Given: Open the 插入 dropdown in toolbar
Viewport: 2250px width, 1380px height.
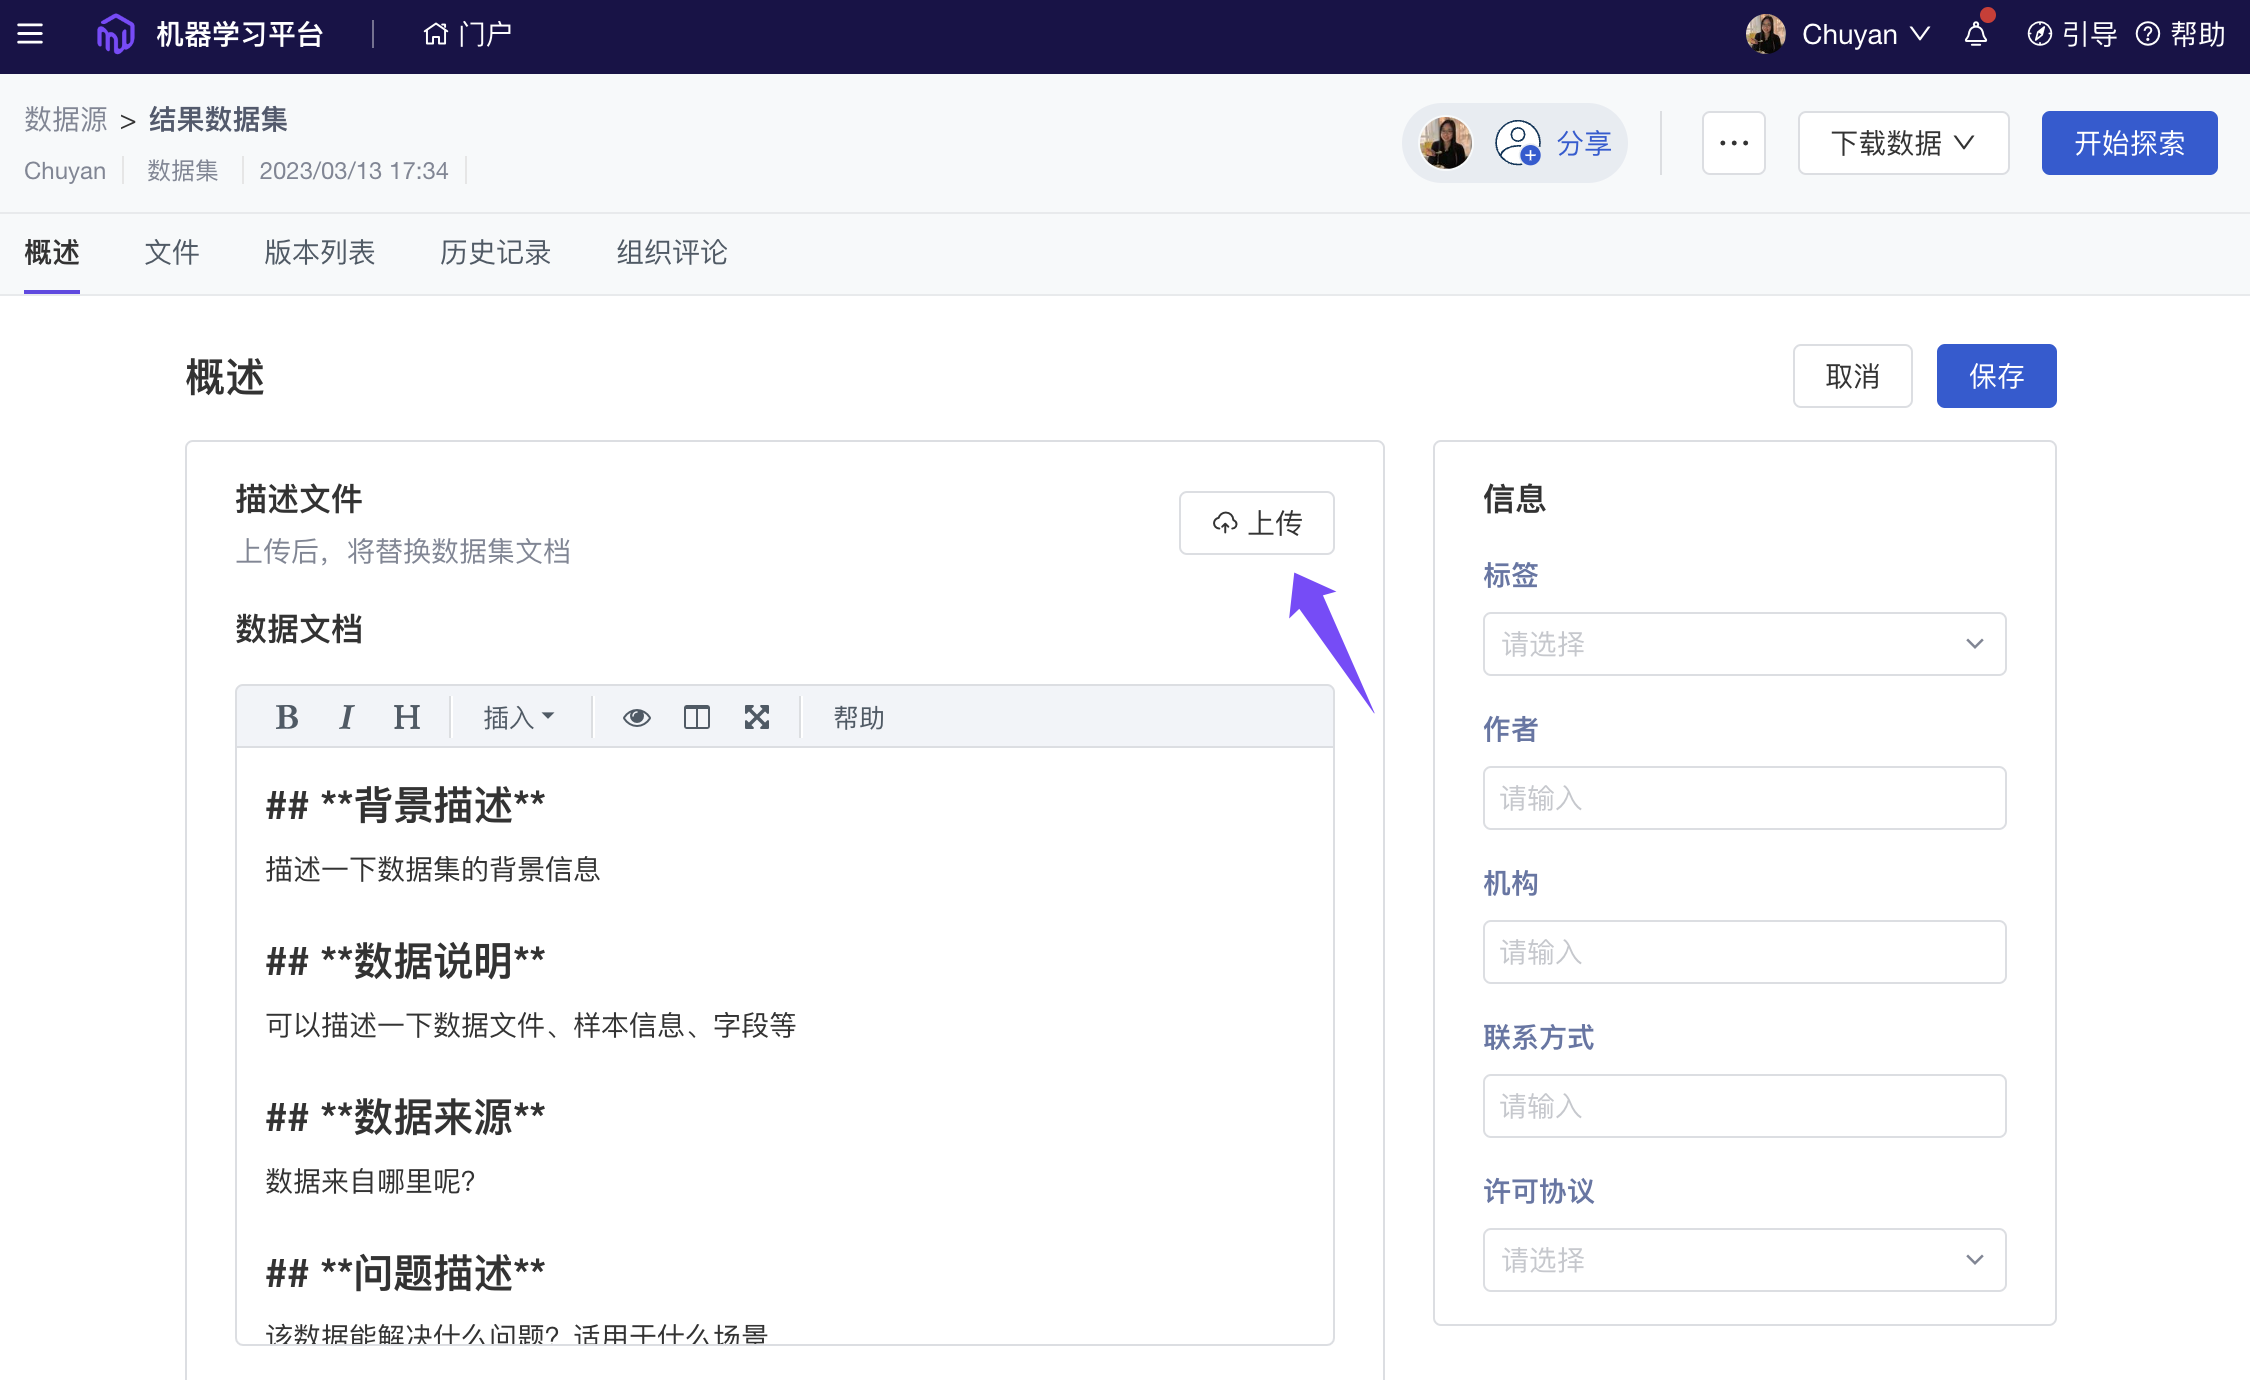Looking at the screenshot, I should click(x=518, y=717).
